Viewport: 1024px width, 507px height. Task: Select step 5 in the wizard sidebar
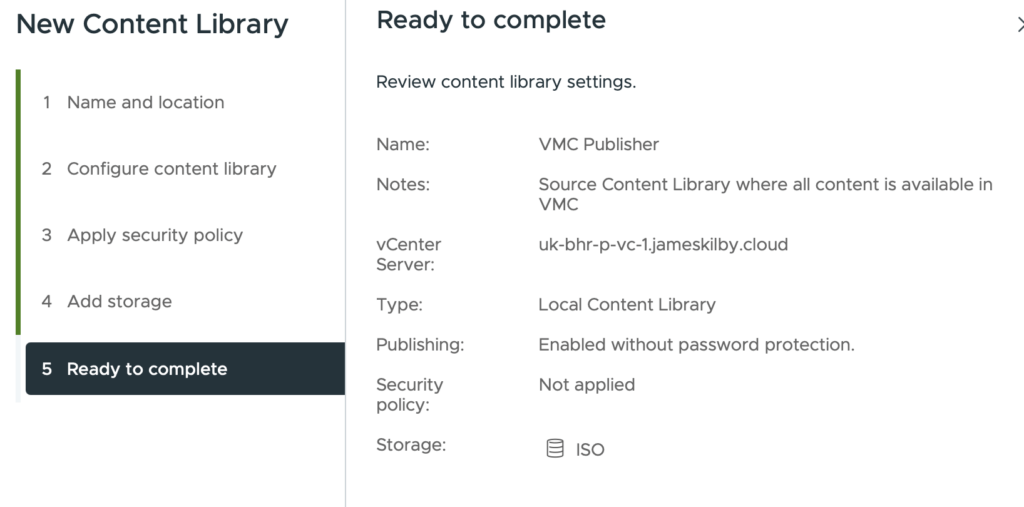coord(146,369)
